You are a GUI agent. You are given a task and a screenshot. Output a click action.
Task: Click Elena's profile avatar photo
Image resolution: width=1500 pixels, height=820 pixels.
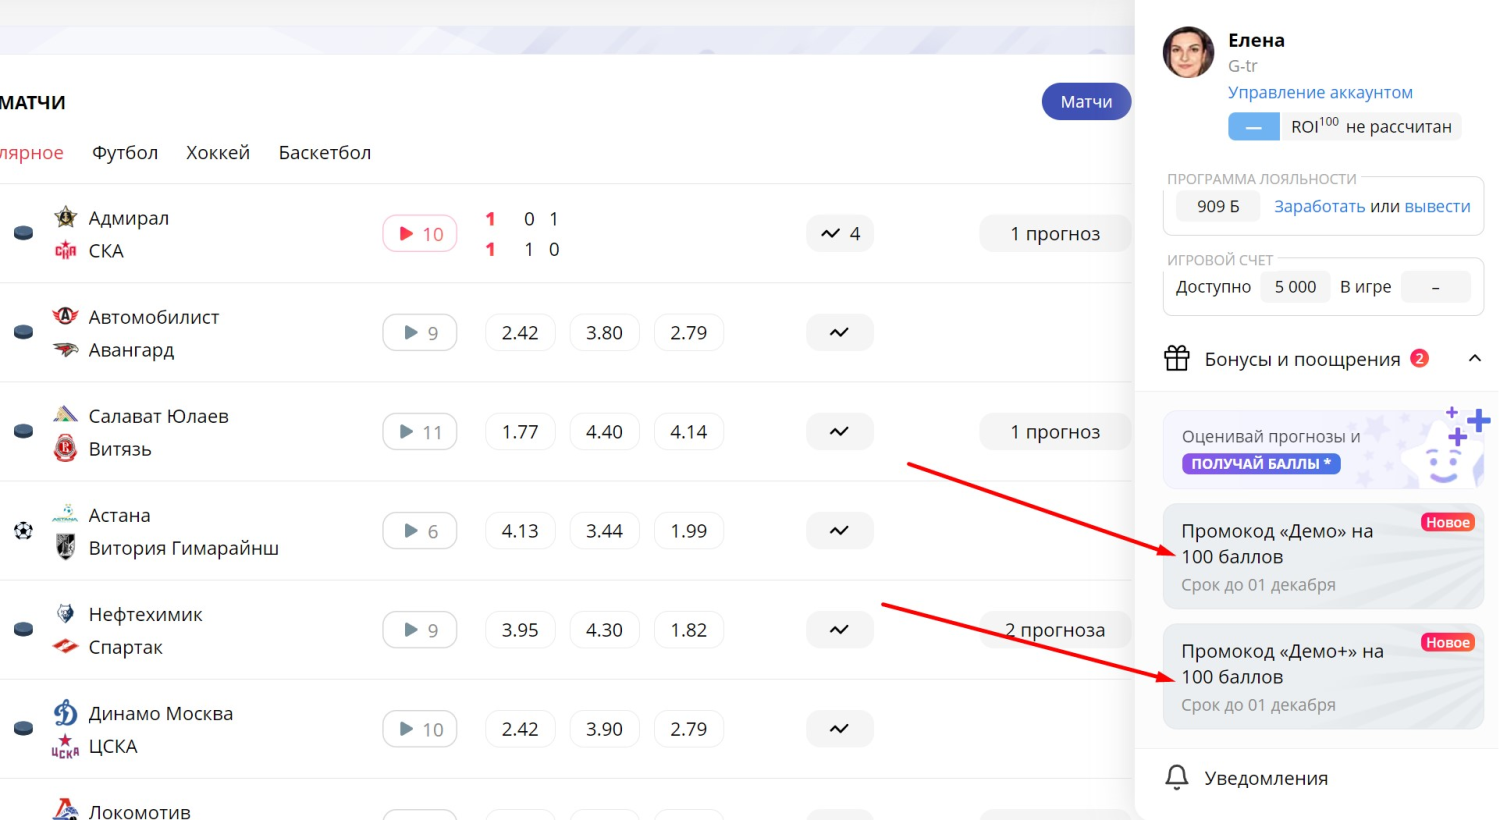click(1188, 52)
